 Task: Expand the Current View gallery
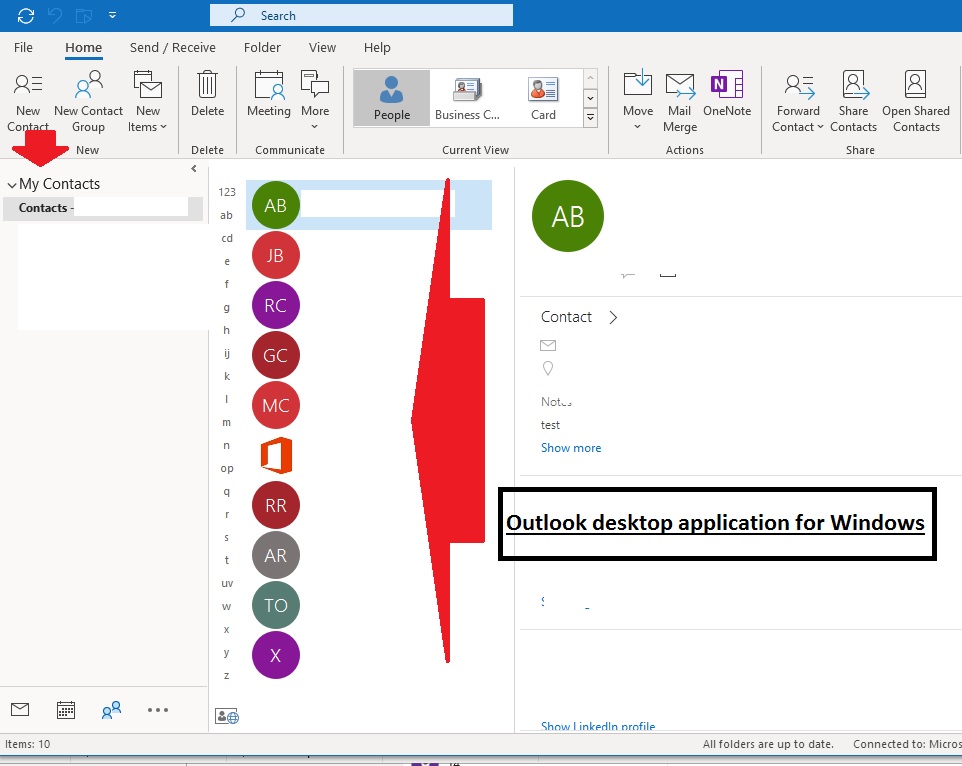coord(590,117)
